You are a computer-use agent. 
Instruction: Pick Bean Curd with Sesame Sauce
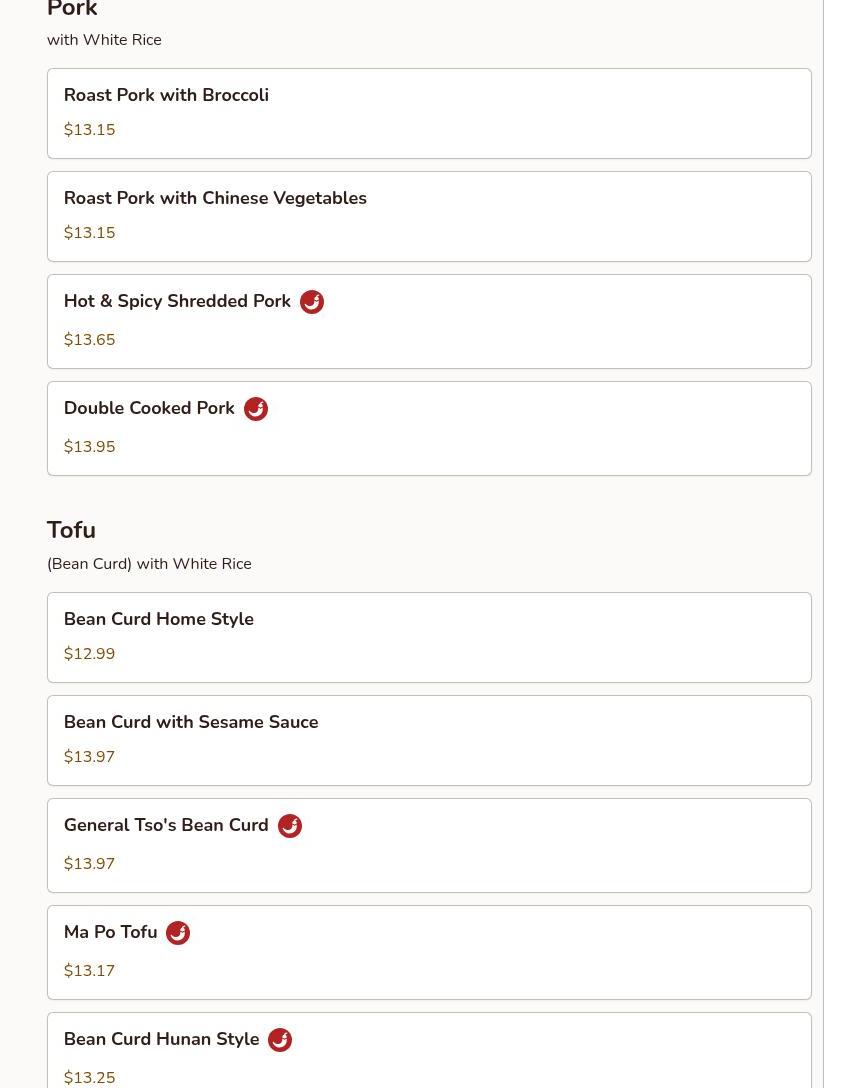coord(191,722)
